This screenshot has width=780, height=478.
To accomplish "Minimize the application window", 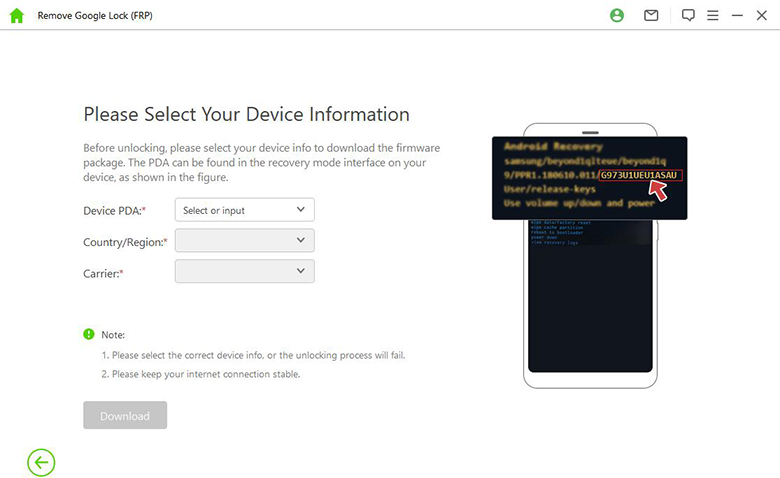I will coord(738,16).
